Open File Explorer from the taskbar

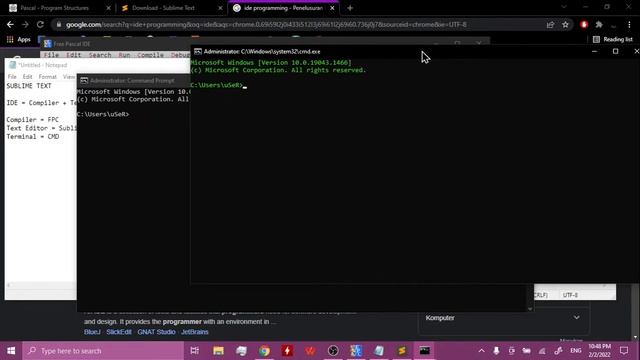point(218,351)
